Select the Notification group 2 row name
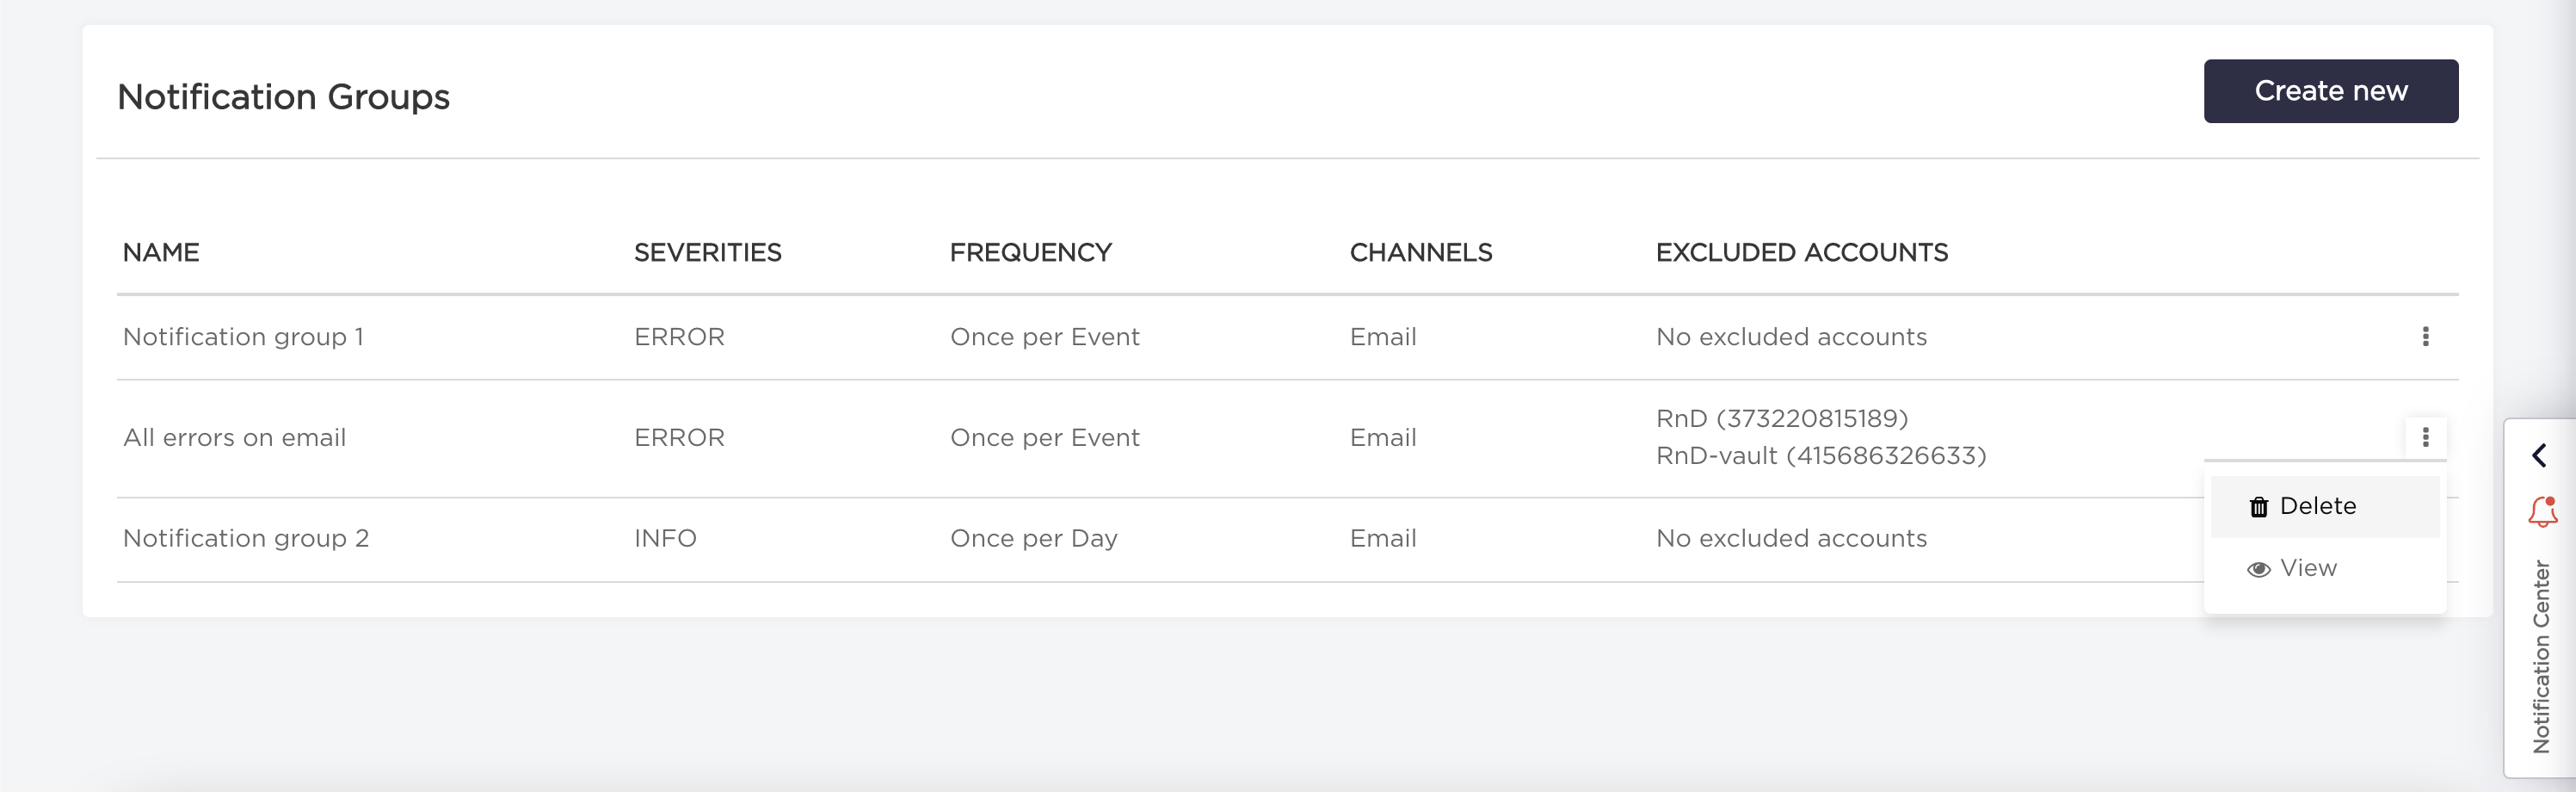 pyautogui.click(x=246, y=538)
